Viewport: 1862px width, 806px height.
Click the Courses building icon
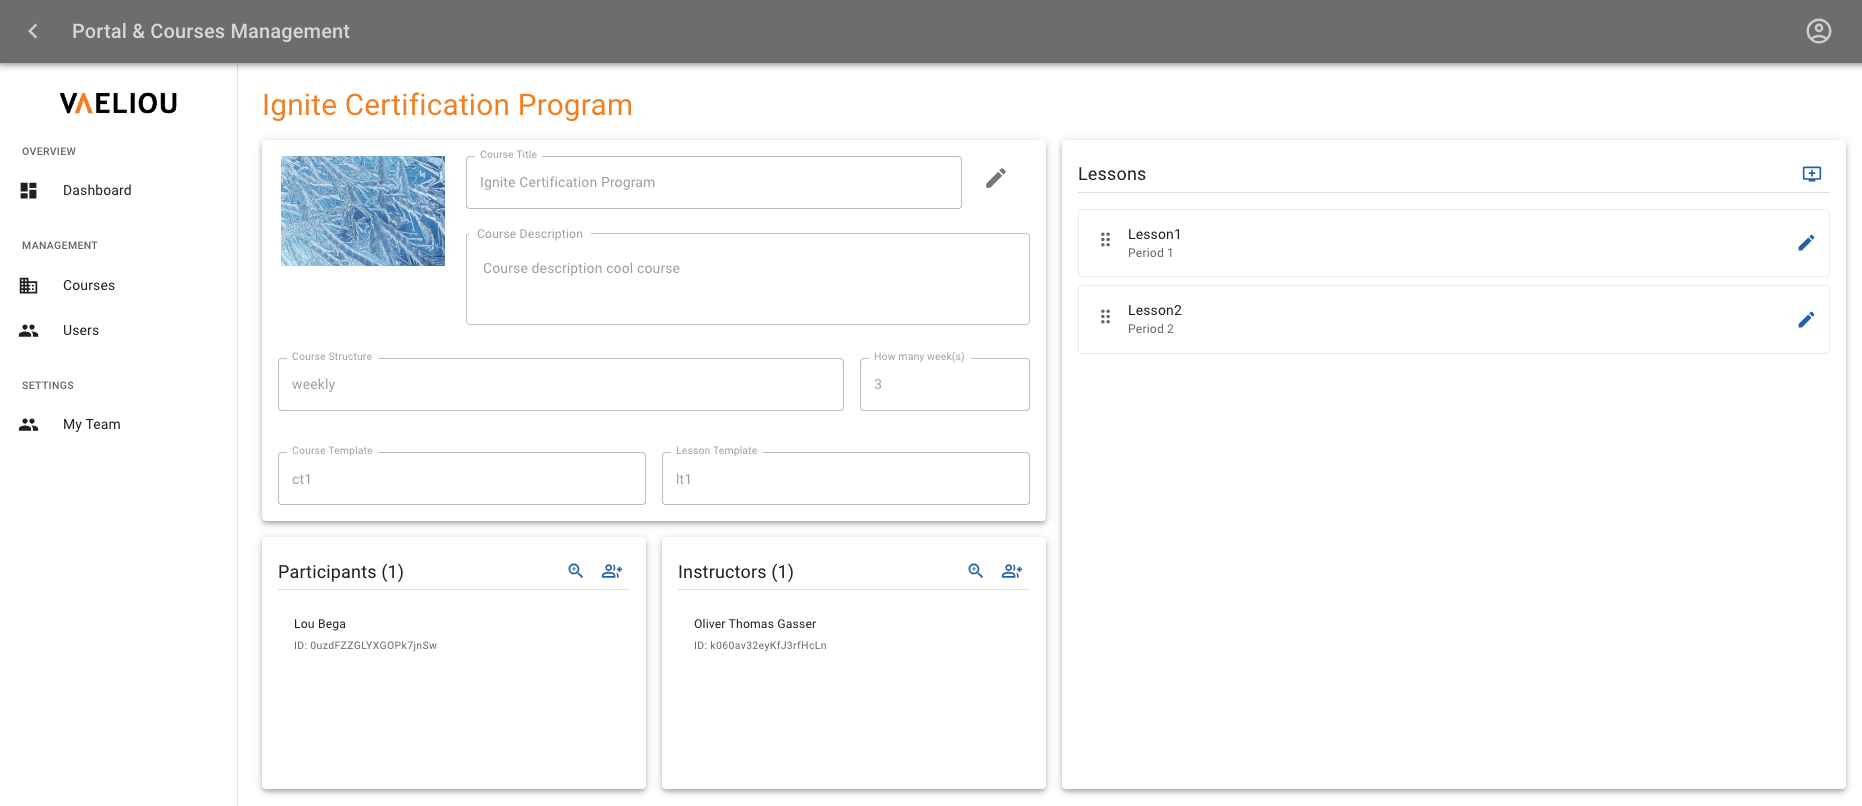tap(29, 286)
